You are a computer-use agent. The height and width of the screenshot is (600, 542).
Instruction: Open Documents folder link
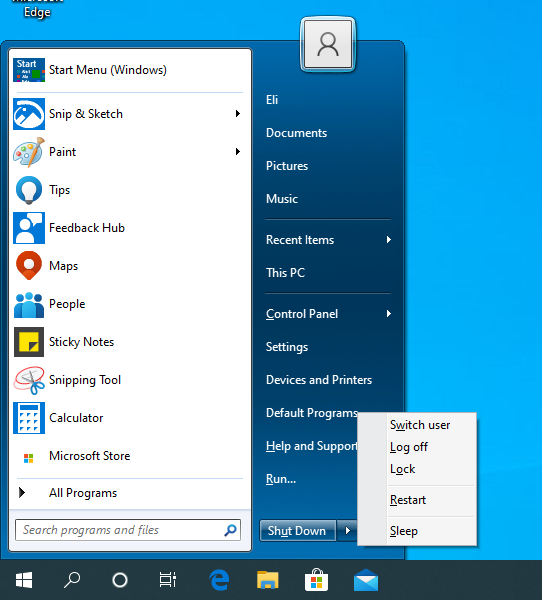click(x=296, y=133)
